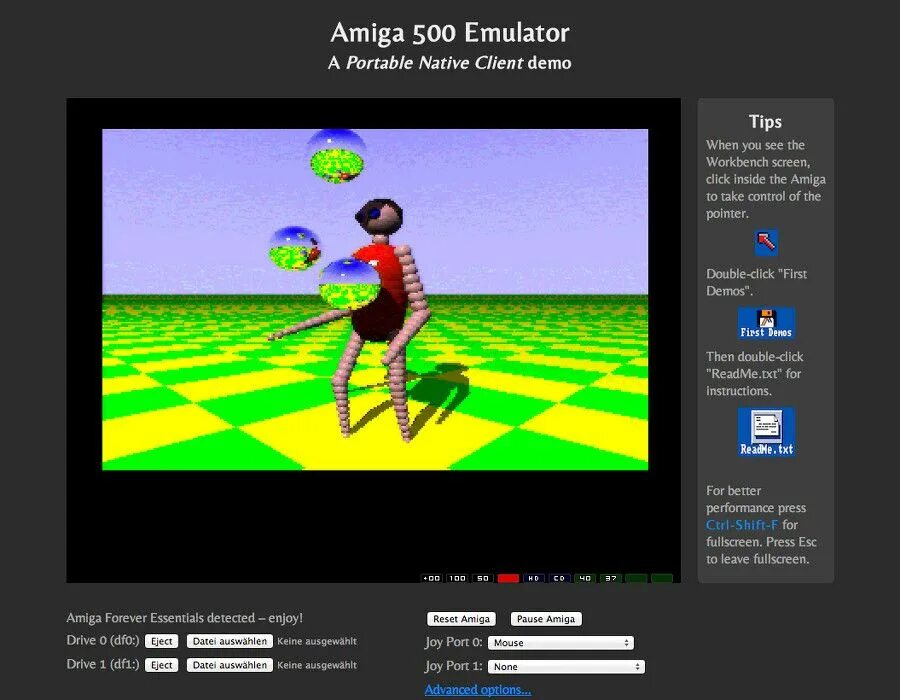Click the Reset Amiga button
The height and width of the screenshot is (700, 900).
pyautogui.click(x=461, y=619)
